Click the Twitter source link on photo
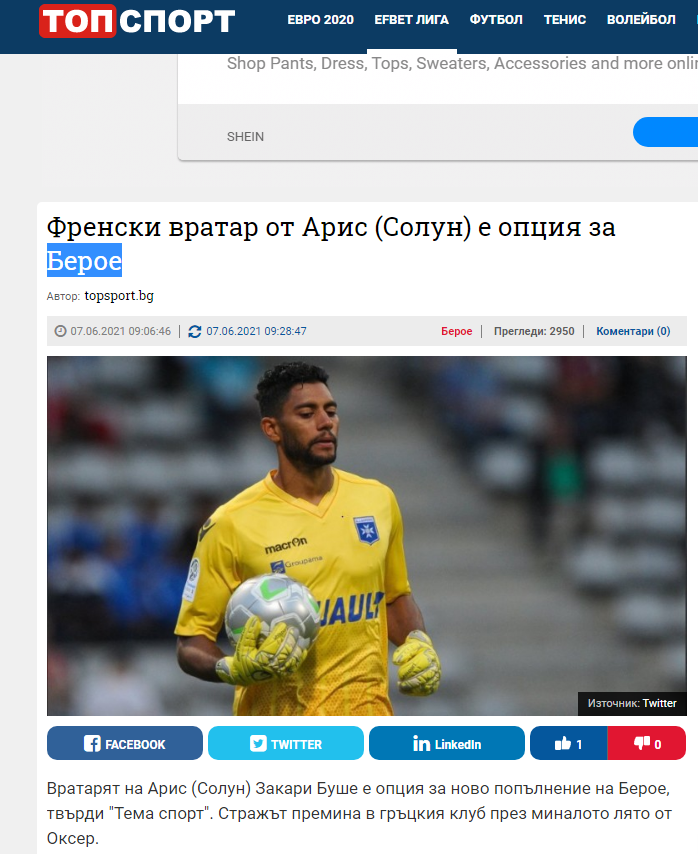Viewport: 698px width, 854px height. pos(659,703)
